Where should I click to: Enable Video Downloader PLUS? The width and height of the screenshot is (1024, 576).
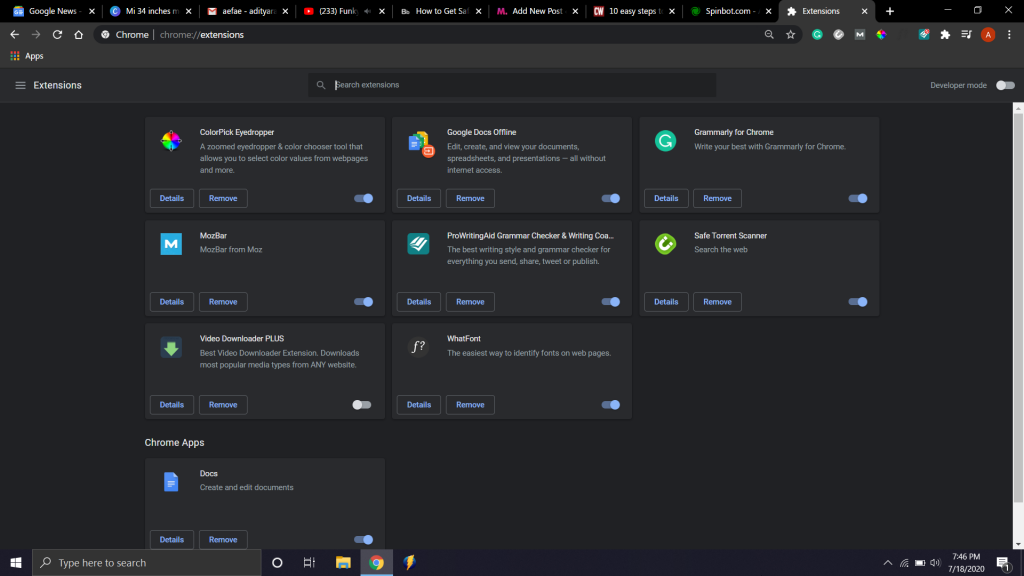362,405
